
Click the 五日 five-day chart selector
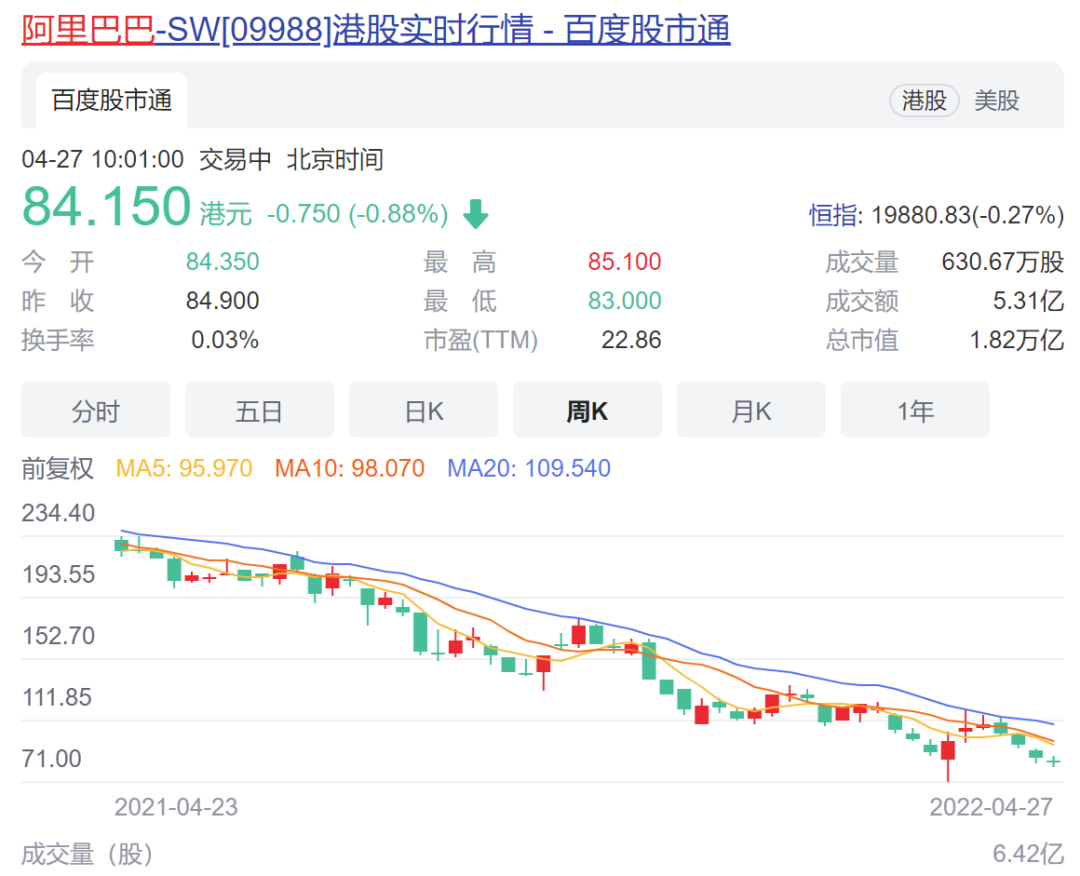(x=259, y=409)
